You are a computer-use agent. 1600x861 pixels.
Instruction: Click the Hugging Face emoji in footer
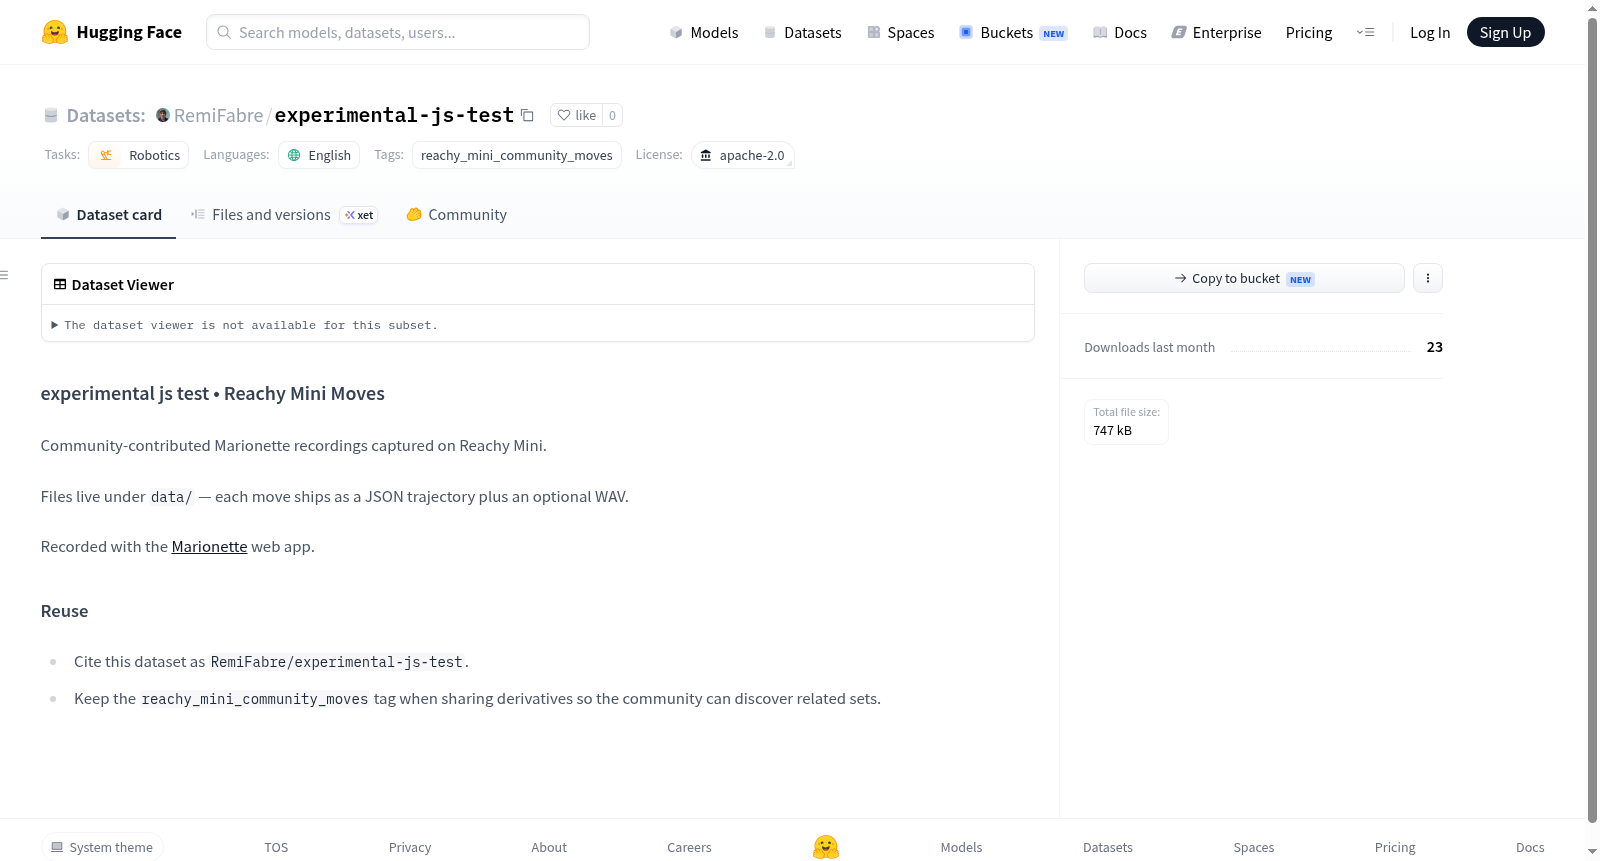[x=826, y=847]
